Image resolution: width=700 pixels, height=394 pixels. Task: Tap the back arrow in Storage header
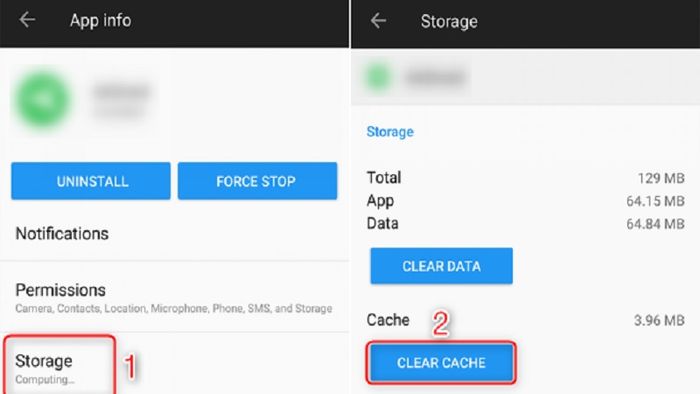click(x=378, y=21)
